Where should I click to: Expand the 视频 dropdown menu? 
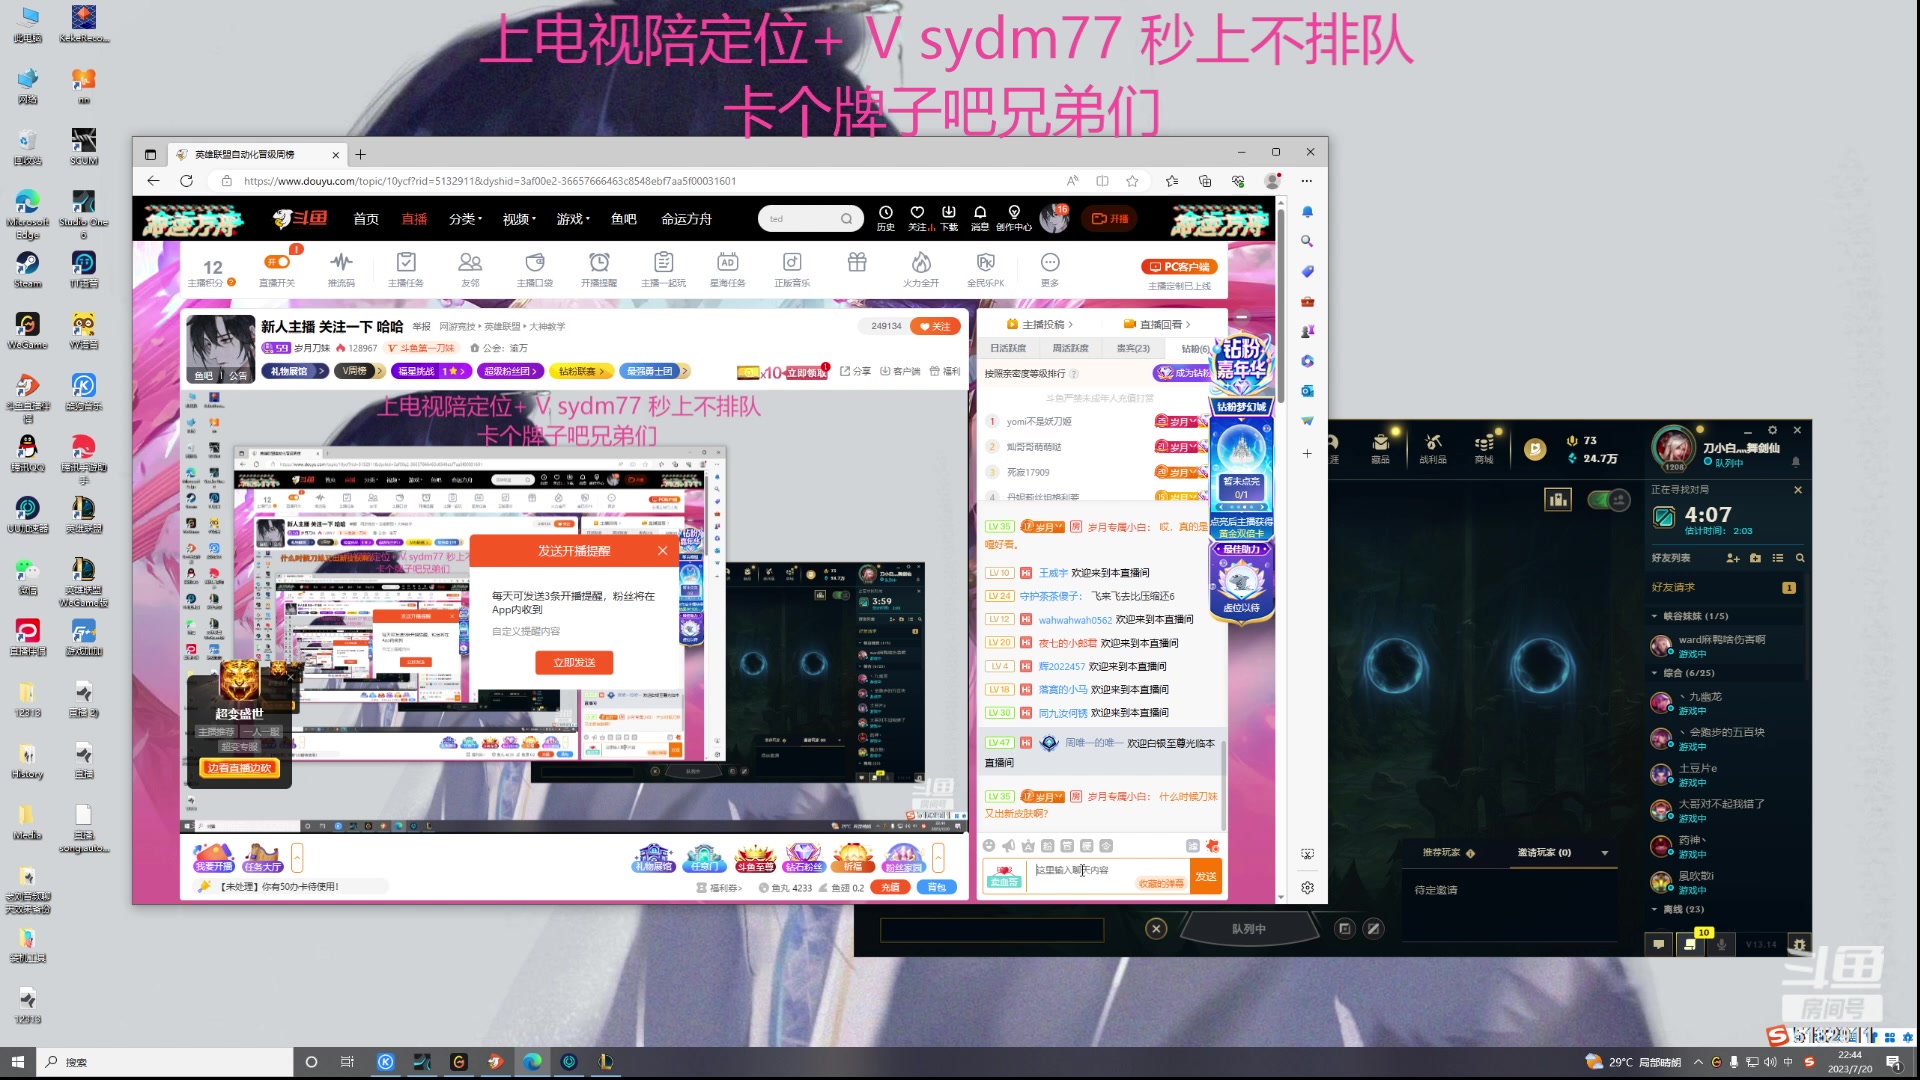(x=519, y=219)
